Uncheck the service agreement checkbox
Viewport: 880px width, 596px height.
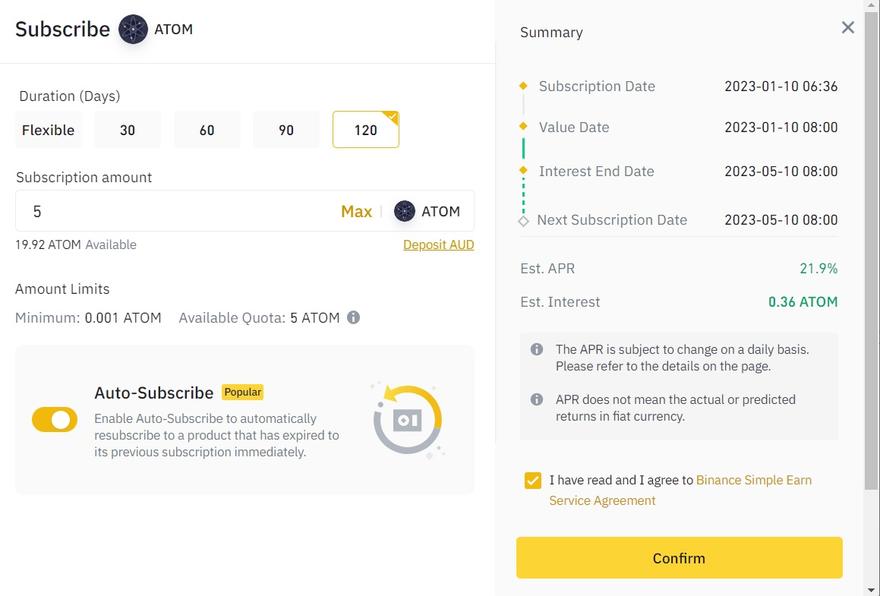tap(533, 481)
